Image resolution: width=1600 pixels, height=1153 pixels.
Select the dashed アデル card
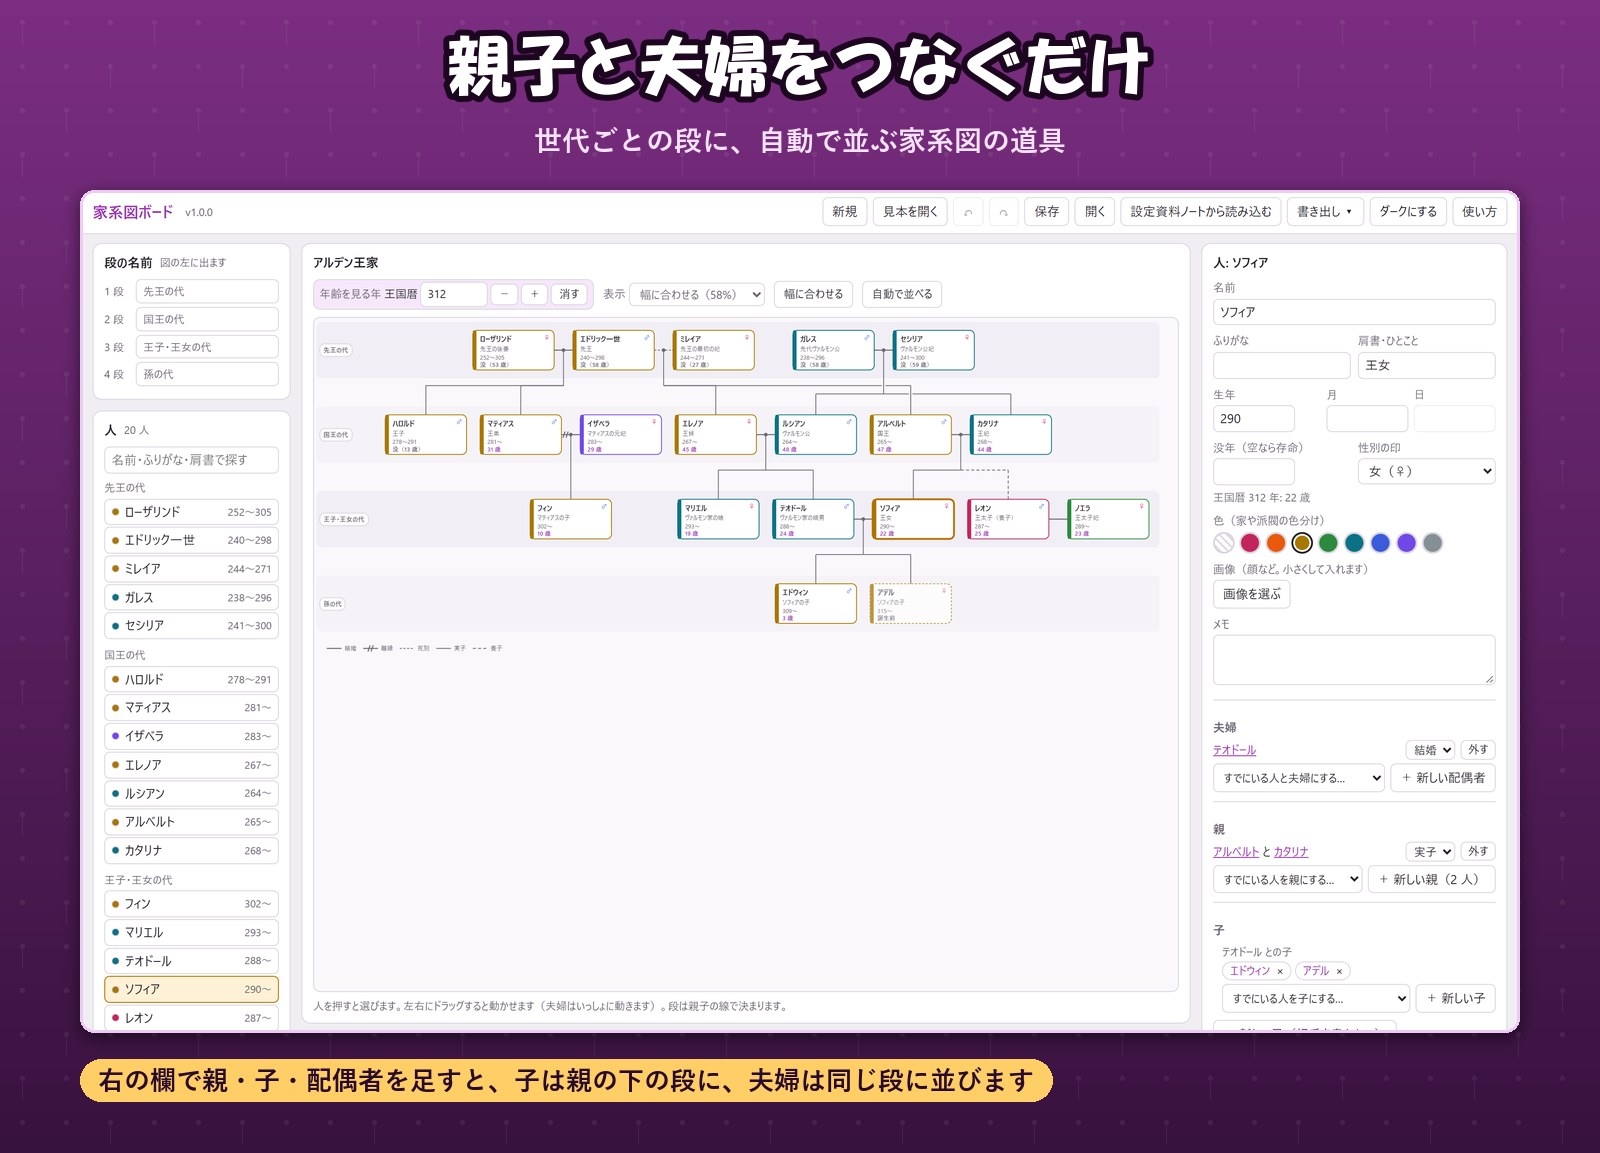(x=911, y=604)
